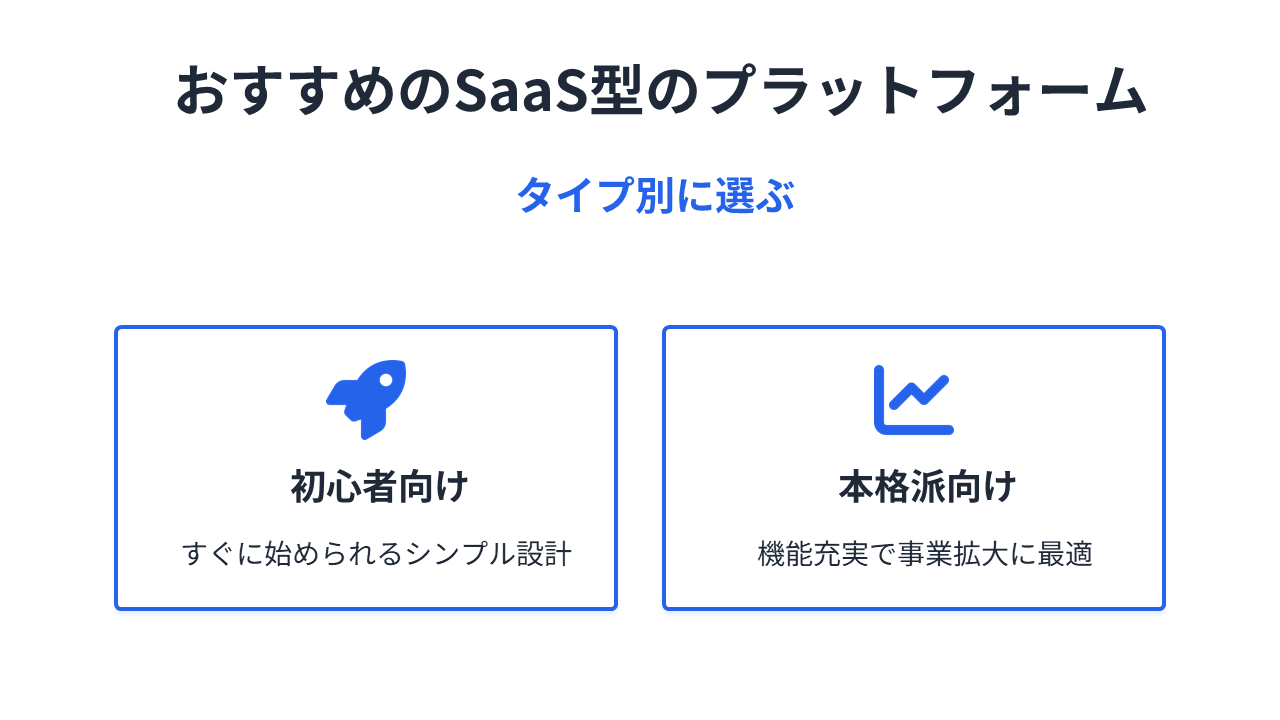Click the 初心者向け heading text

click(379, 487)
